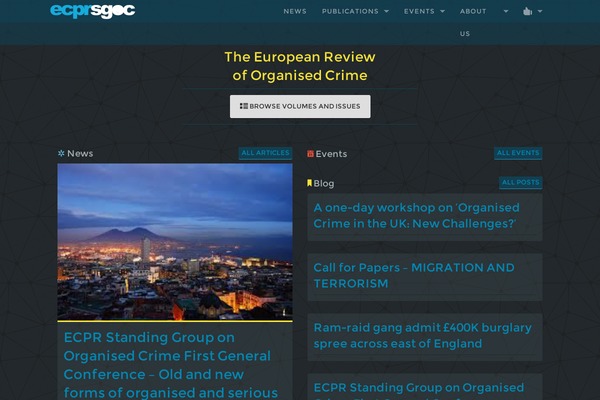Open the Publications menu item

[350, 11]
